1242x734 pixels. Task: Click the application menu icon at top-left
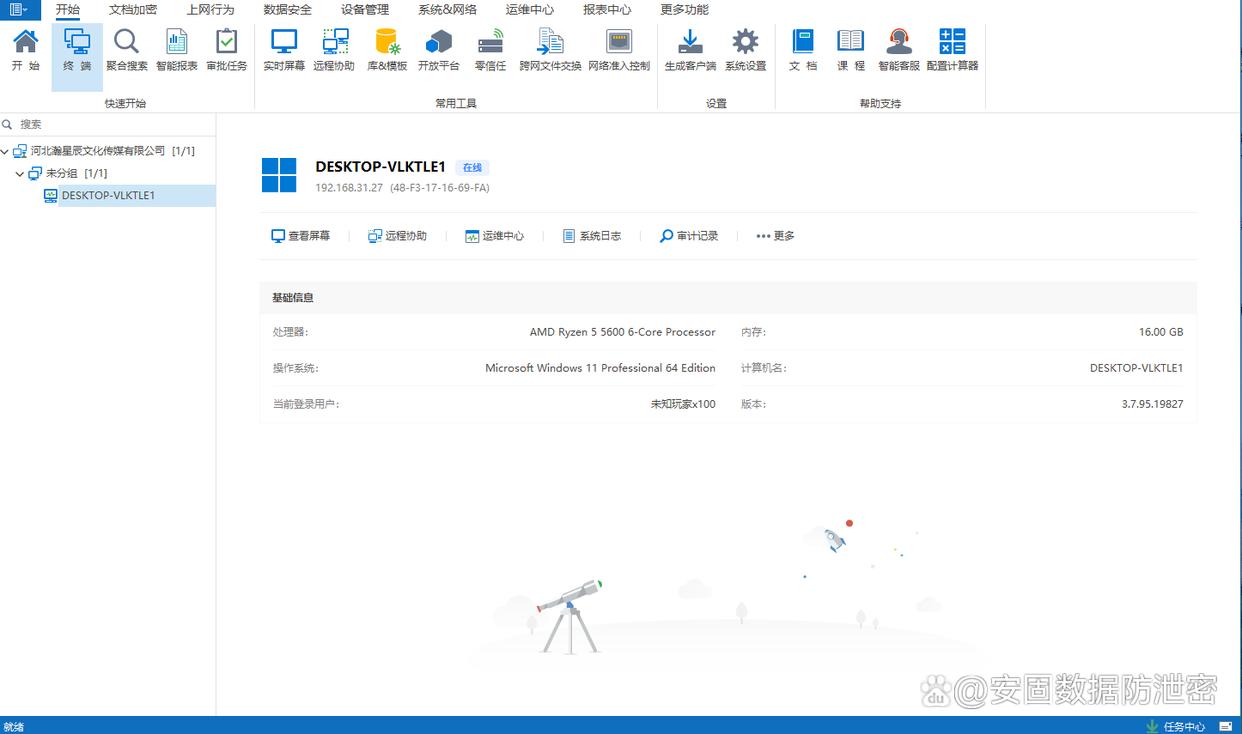[x=20, y=10]
